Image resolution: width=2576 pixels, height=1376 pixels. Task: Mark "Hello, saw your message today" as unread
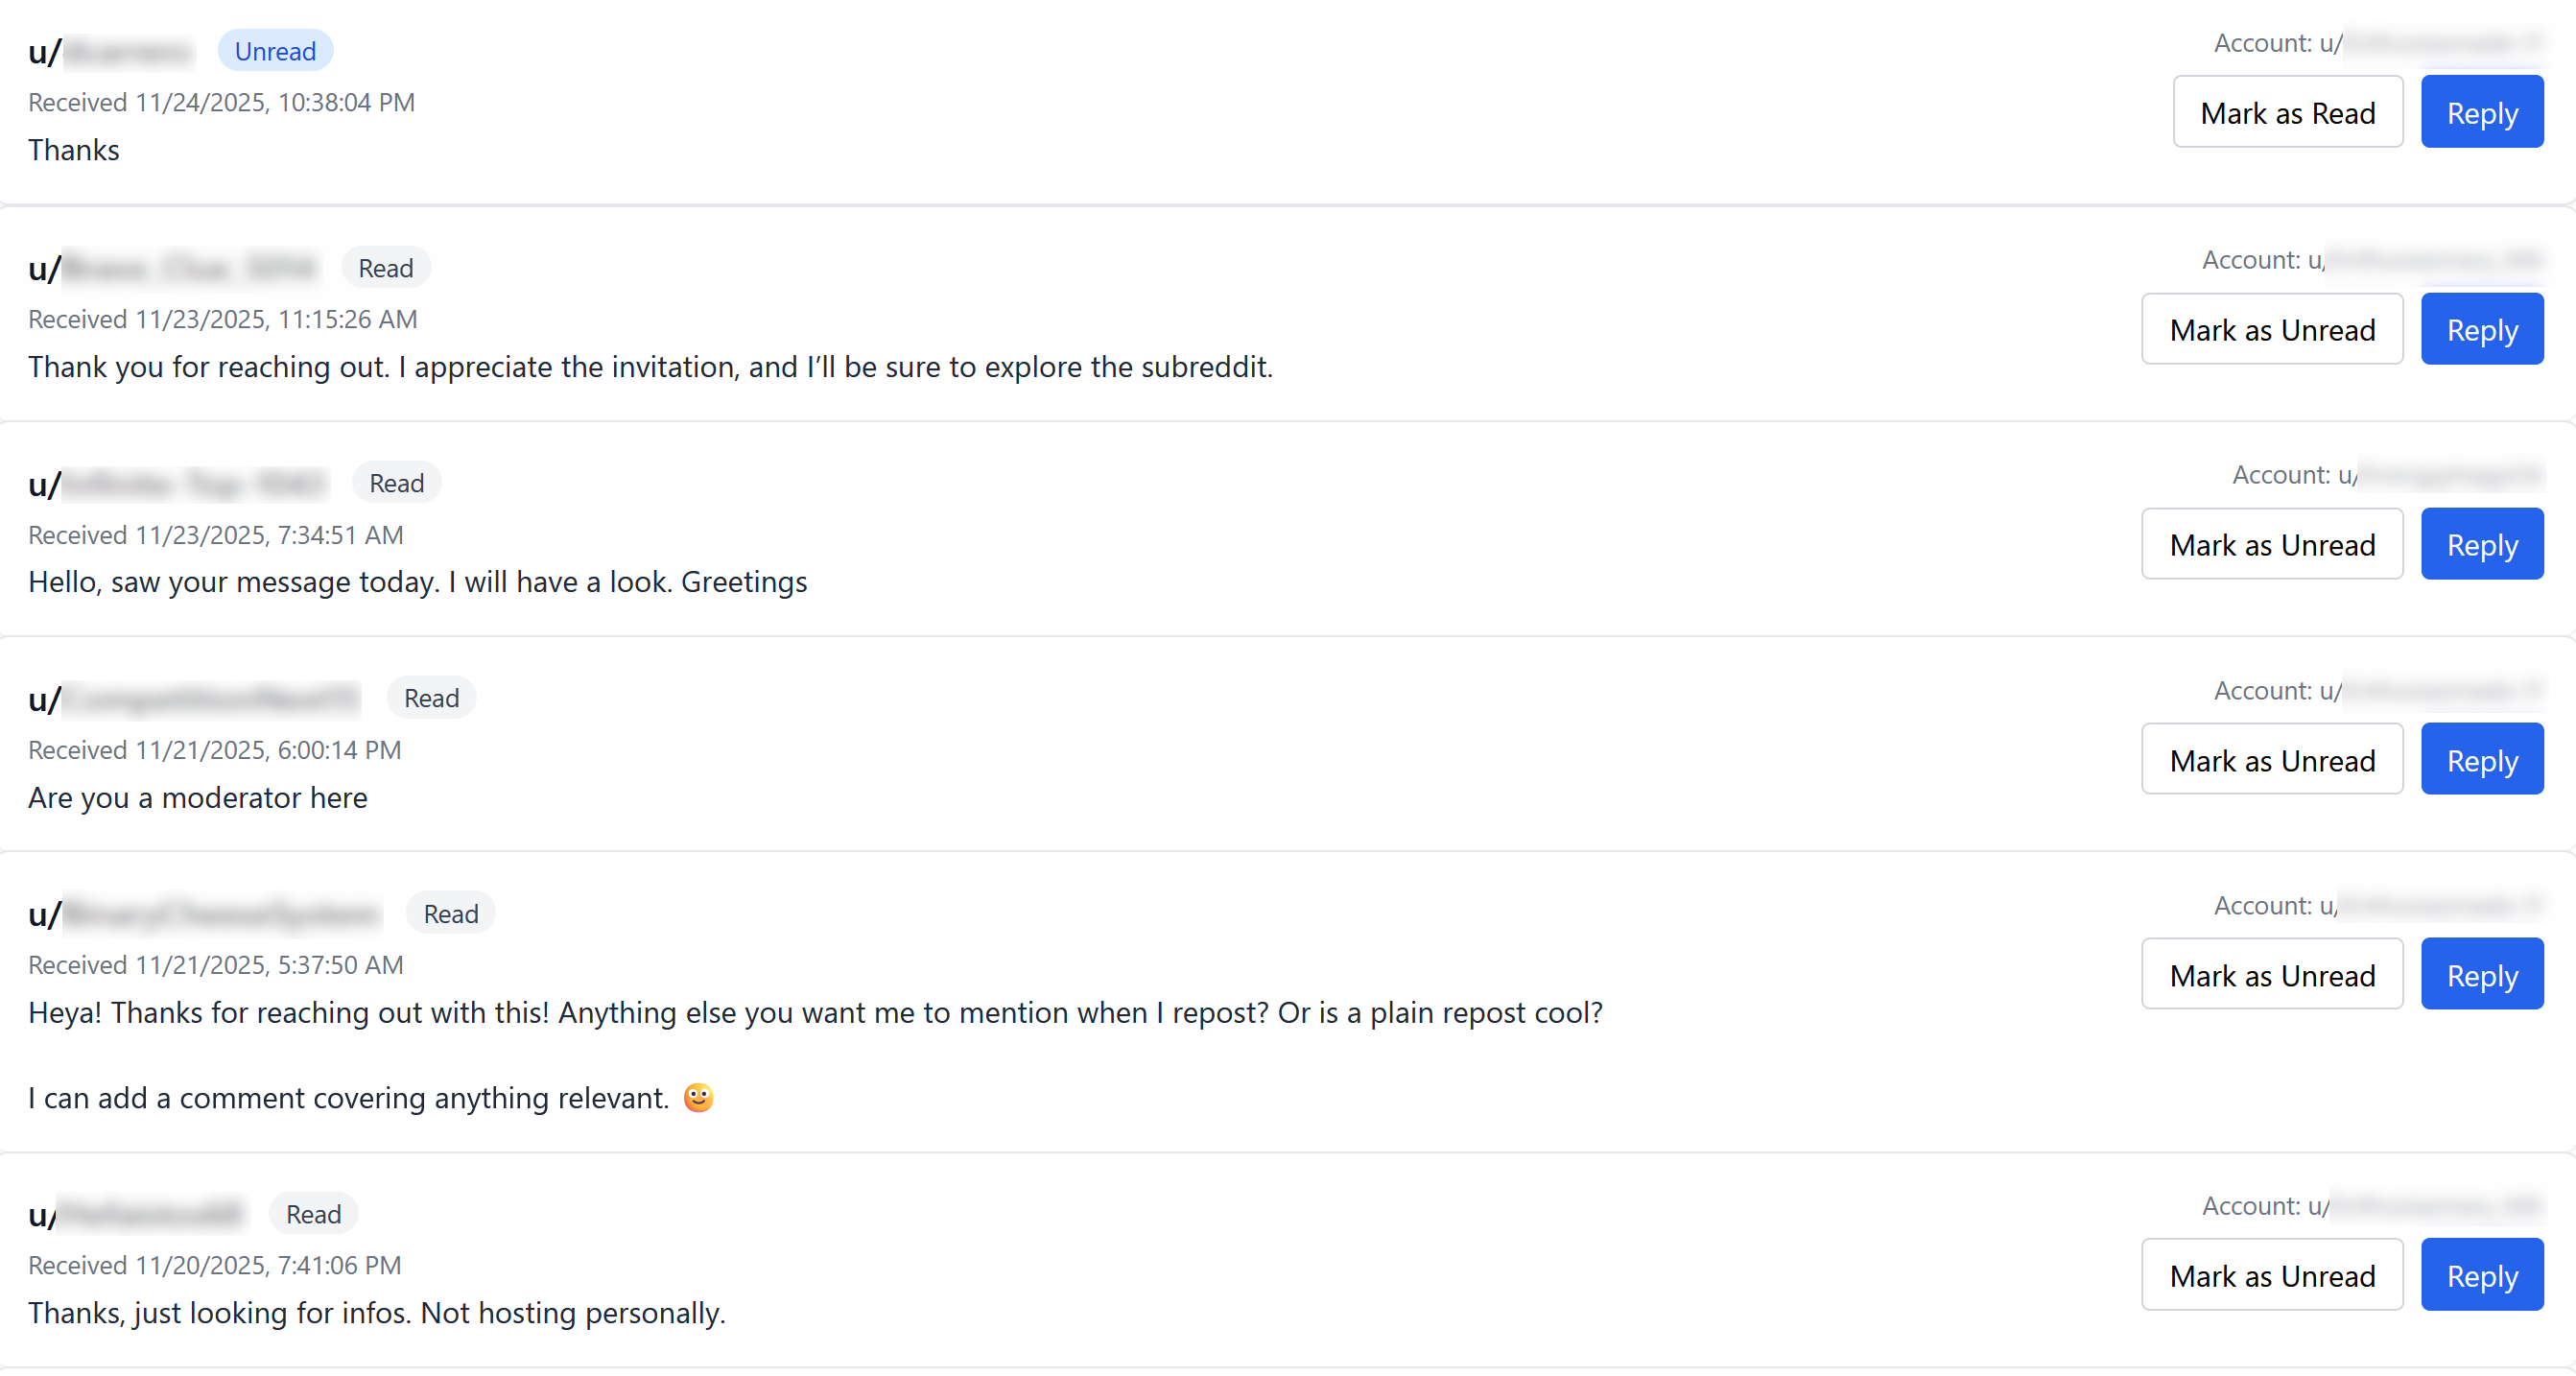(2271, 545)
